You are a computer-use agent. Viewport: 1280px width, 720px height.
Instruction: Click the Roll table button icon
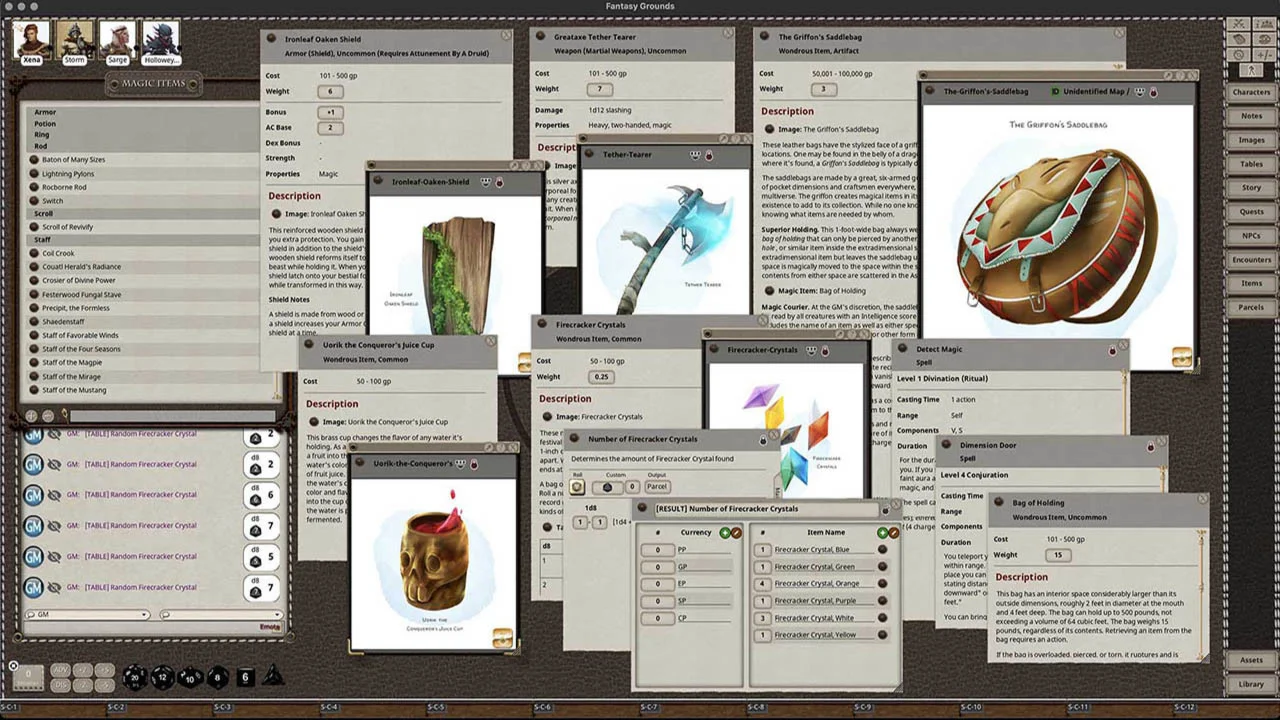tap(577, 487)
